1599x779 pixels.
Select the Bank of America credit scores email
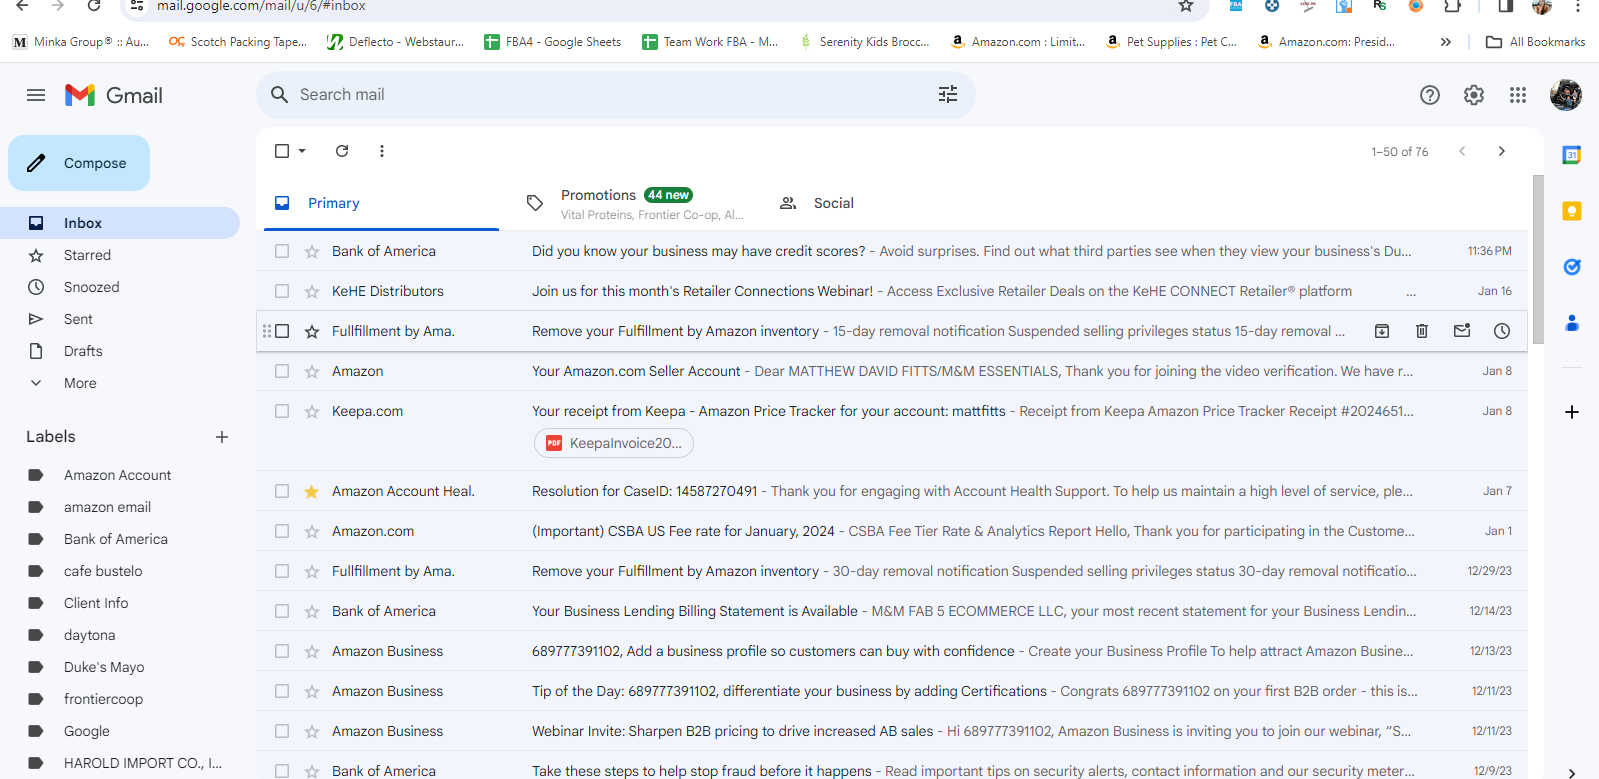[x=282, y=251]
